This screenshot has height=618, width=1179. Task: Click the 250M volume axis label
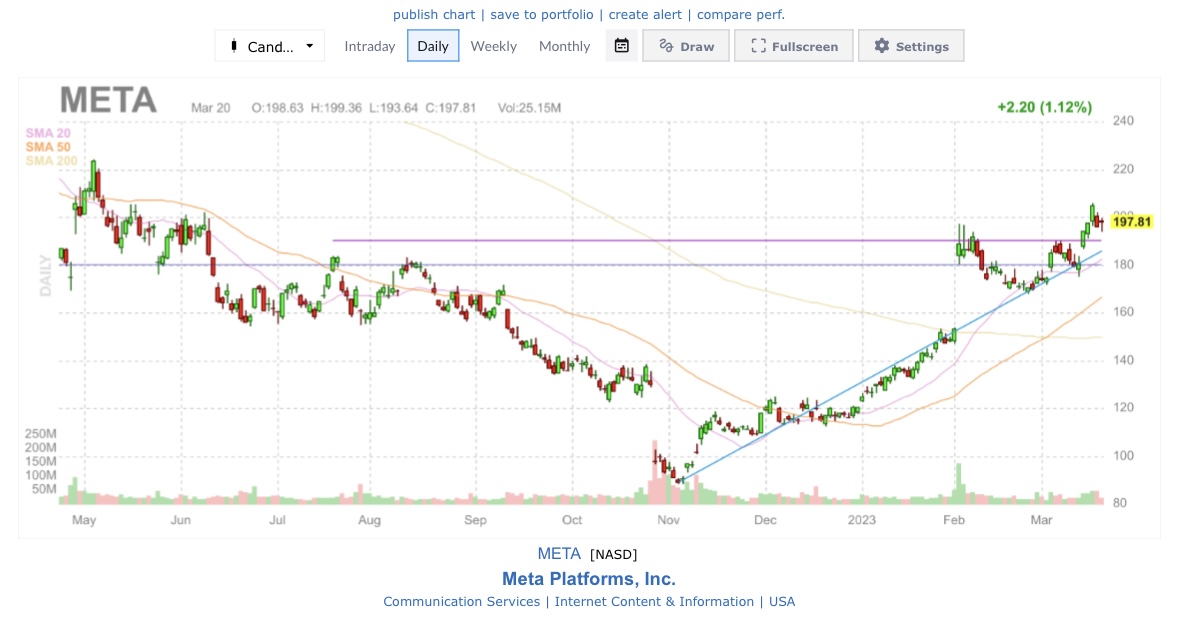point(41,434)
